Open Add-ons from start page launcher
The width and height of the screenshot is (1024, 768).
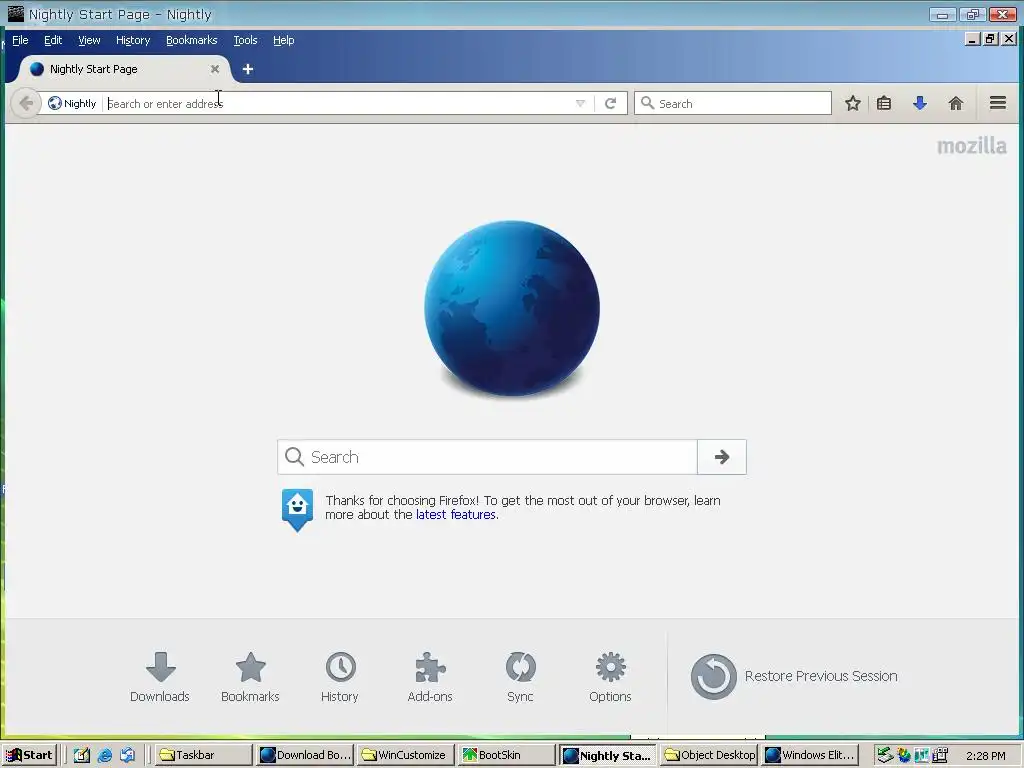pyautogui.click(x=430, y=677)
